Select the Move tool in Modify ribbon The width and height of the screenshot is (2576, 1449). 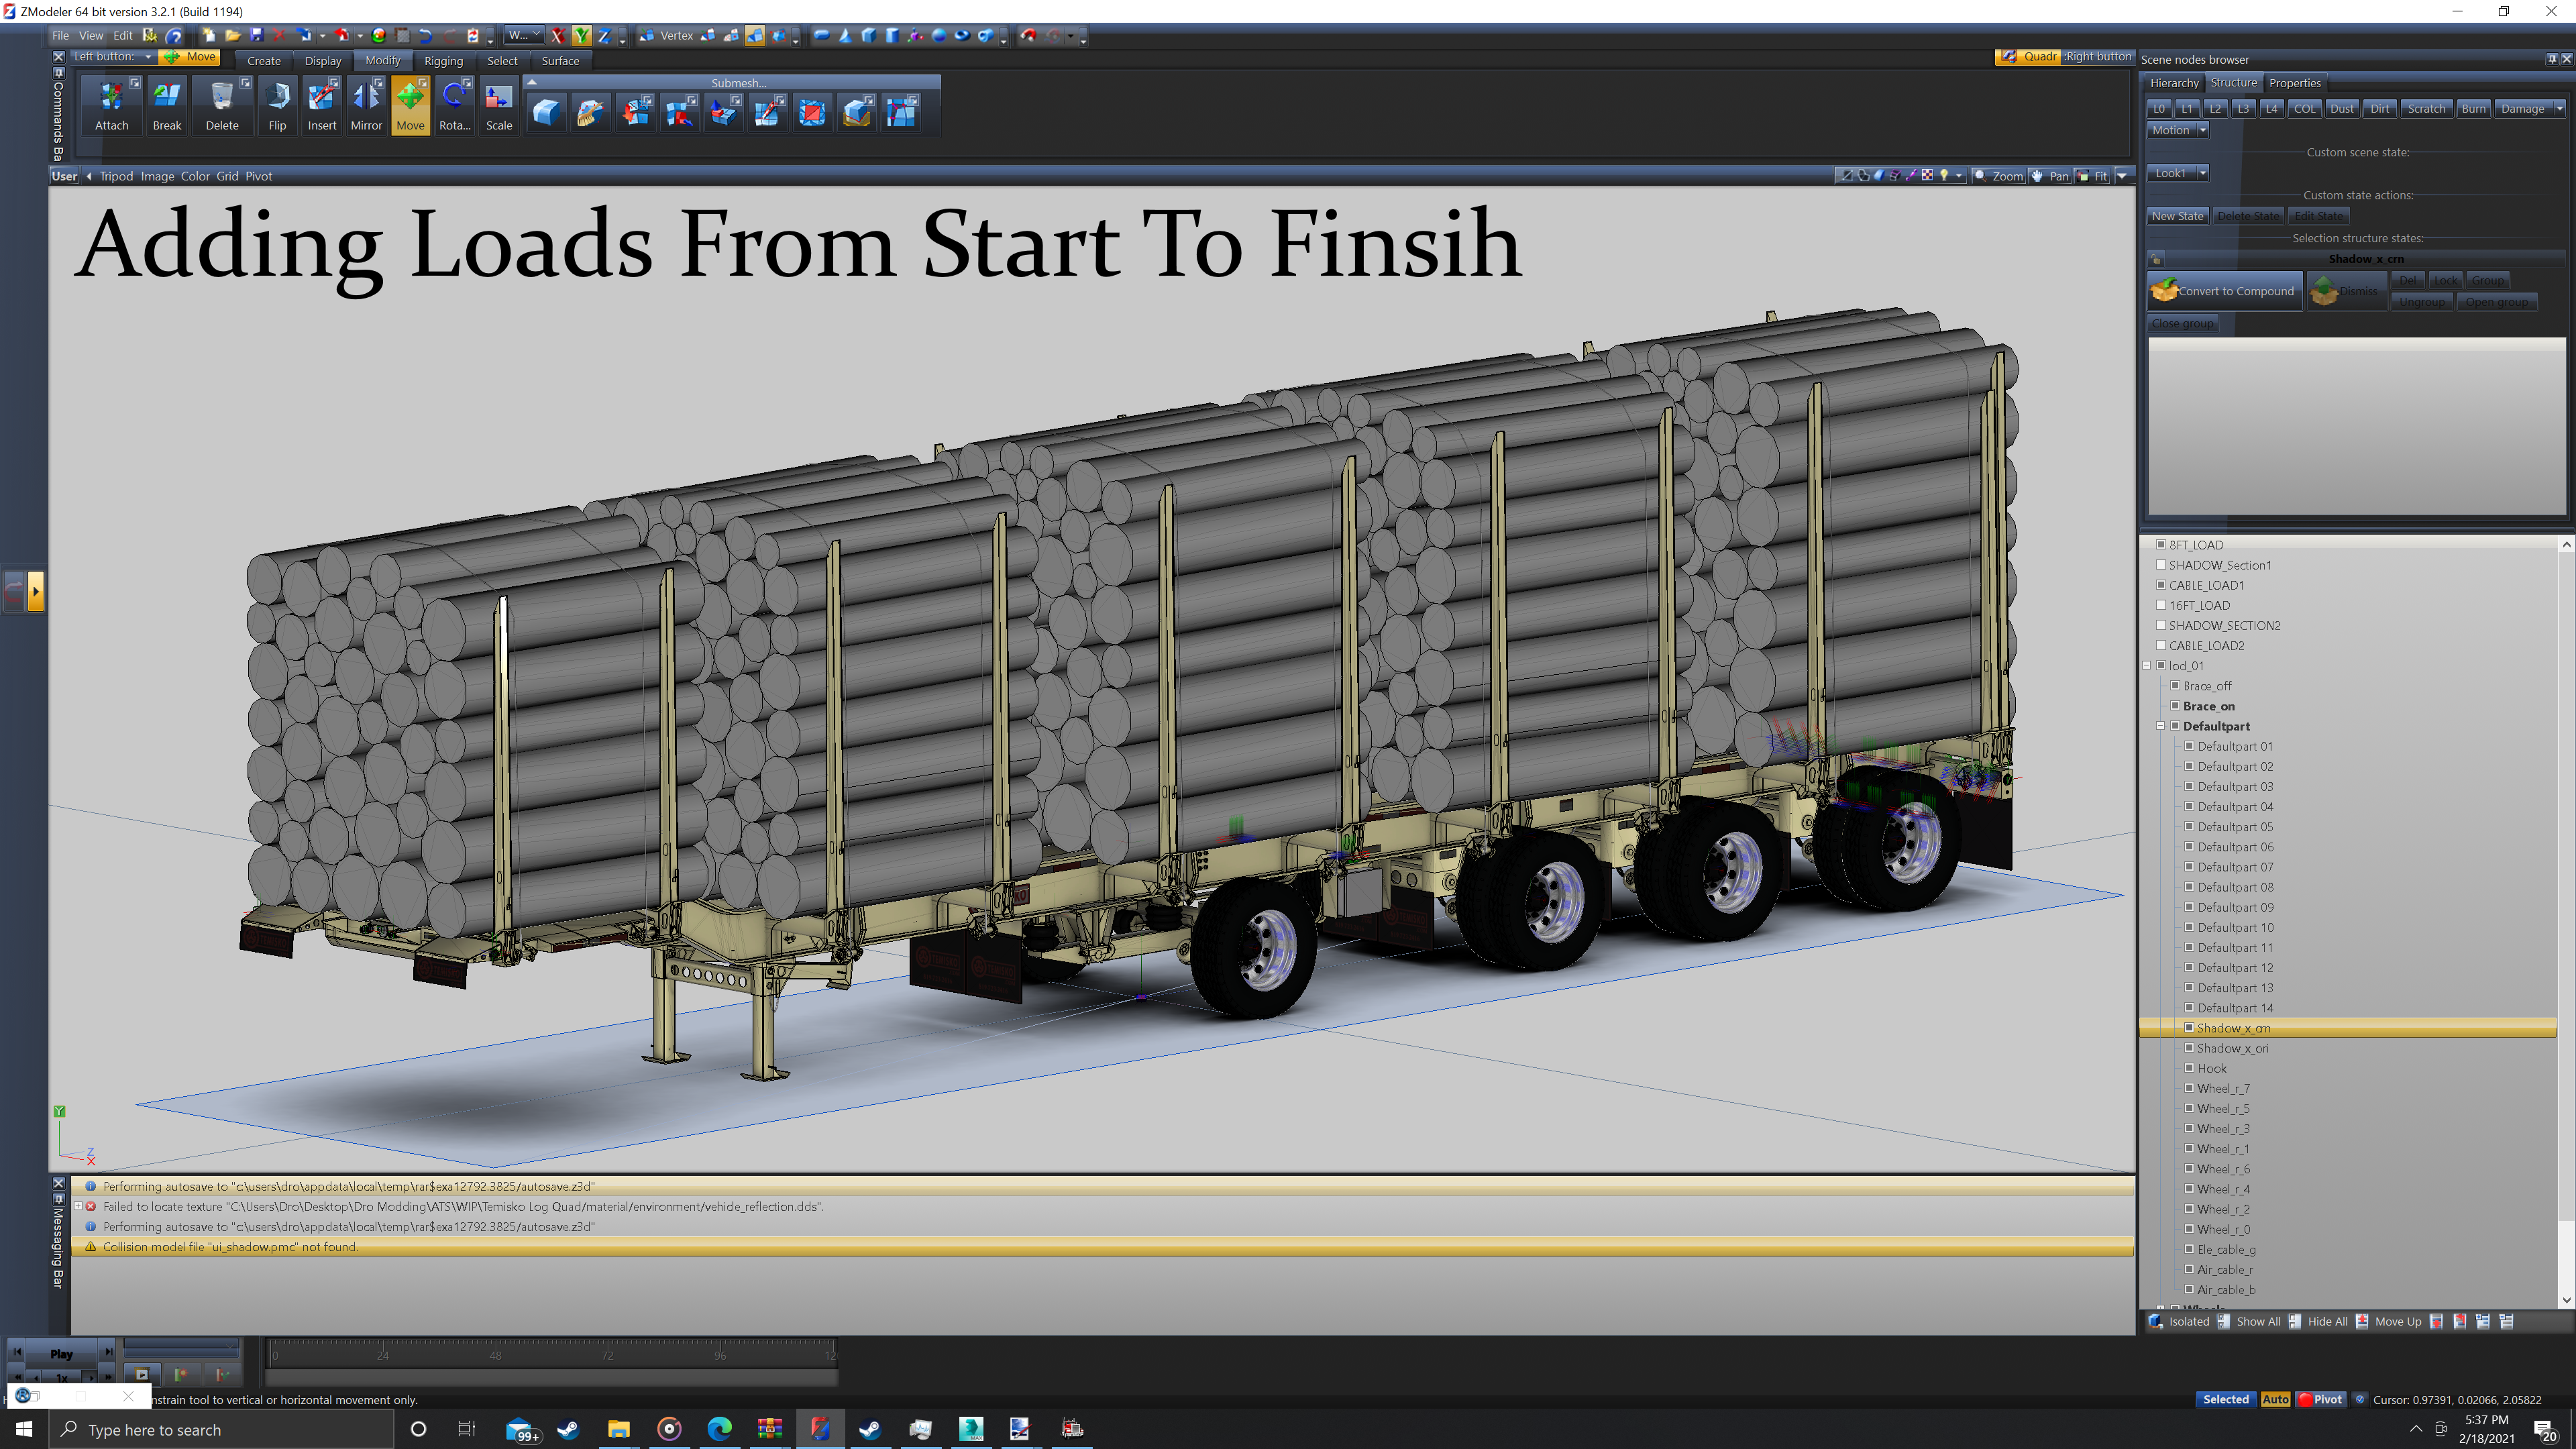[x=410, y=106]
